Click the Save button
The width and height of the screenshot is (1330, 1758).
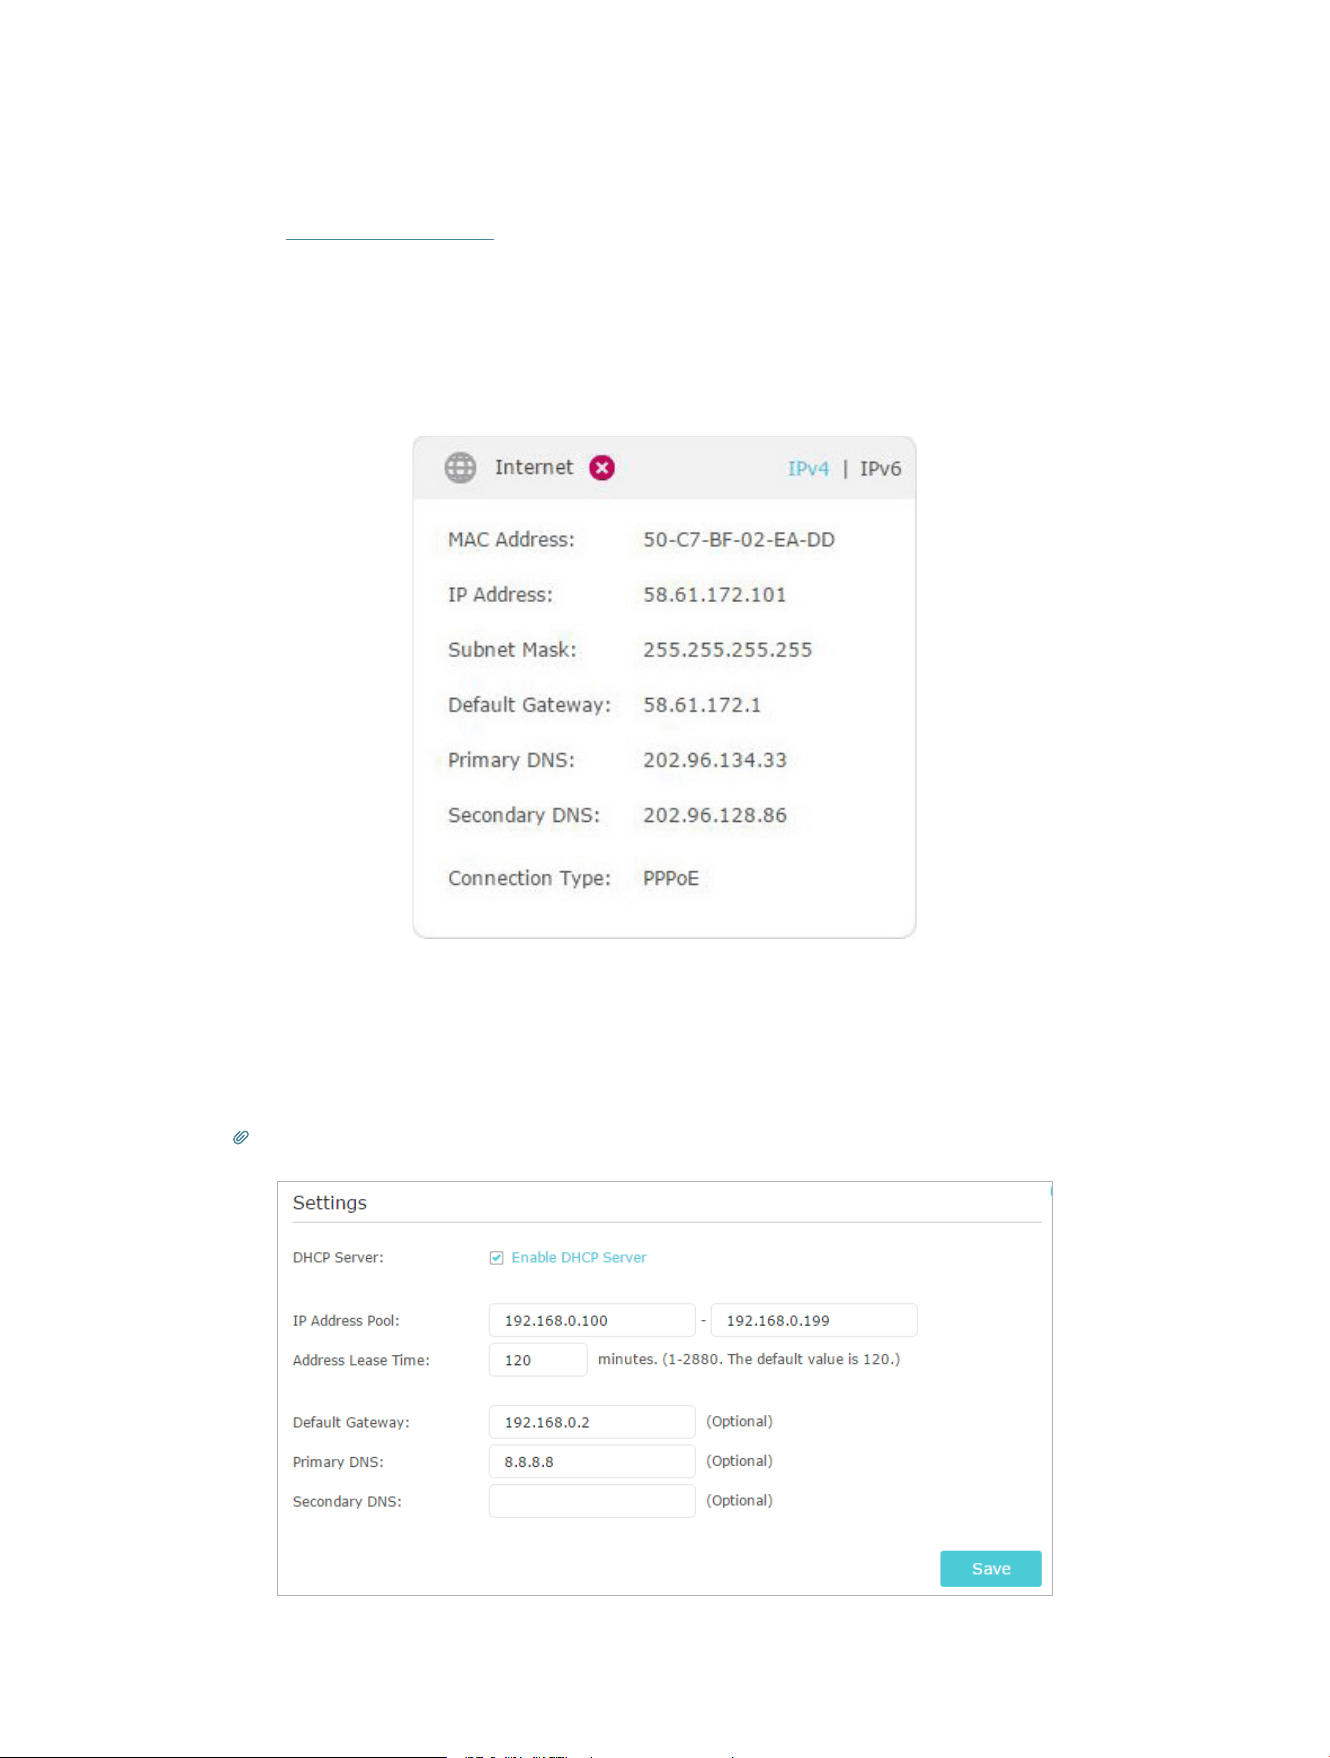coord(991,1568)
